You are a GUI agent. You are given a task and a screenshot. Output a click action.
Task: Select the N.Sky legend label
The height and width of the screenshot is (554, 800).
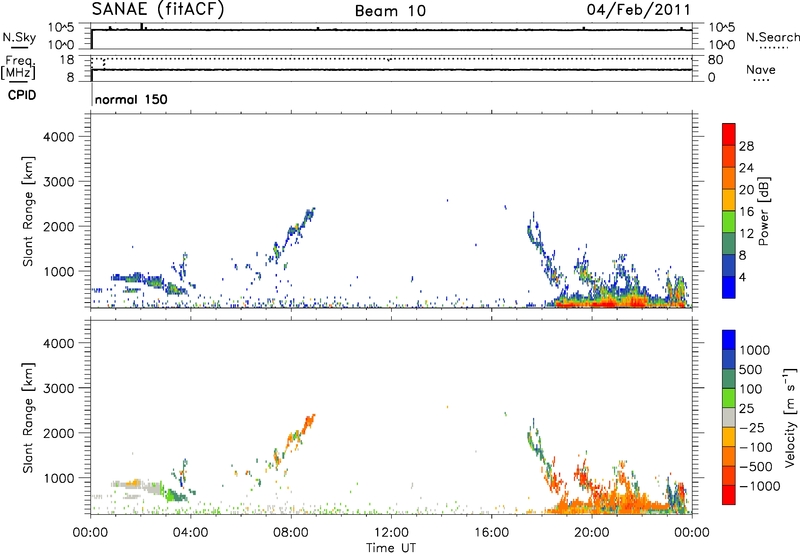tap(19, 37)
